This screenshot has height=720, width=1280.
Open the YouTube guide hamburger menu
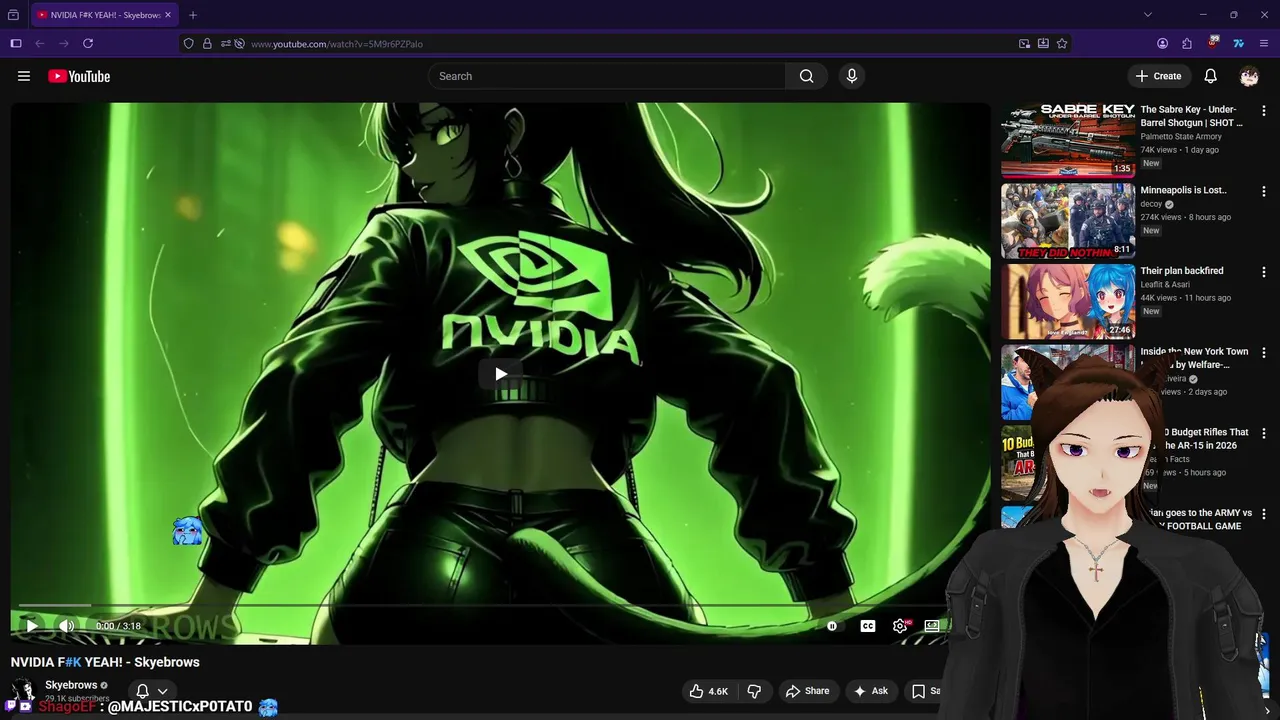24,76
